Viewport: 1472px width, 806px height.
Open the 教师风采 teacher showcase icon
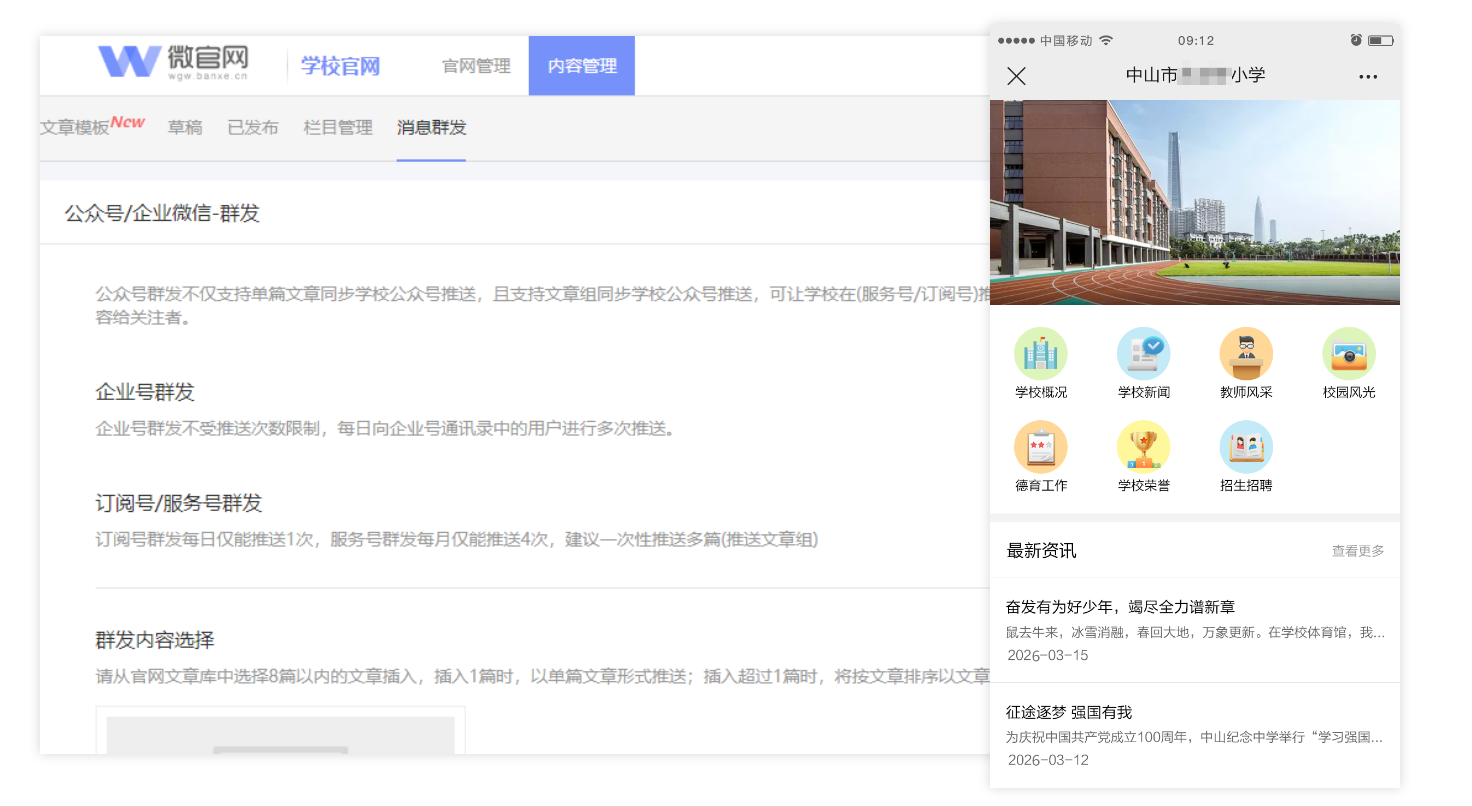point(1246,355)
